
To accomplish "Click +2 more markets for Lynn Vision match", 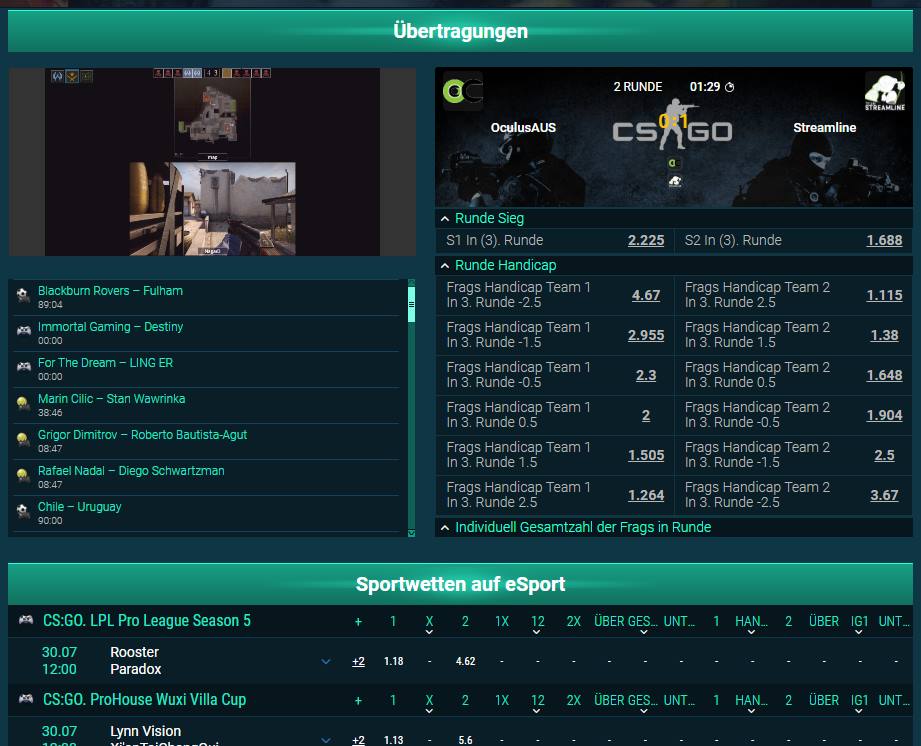I will tap(358, 740).
